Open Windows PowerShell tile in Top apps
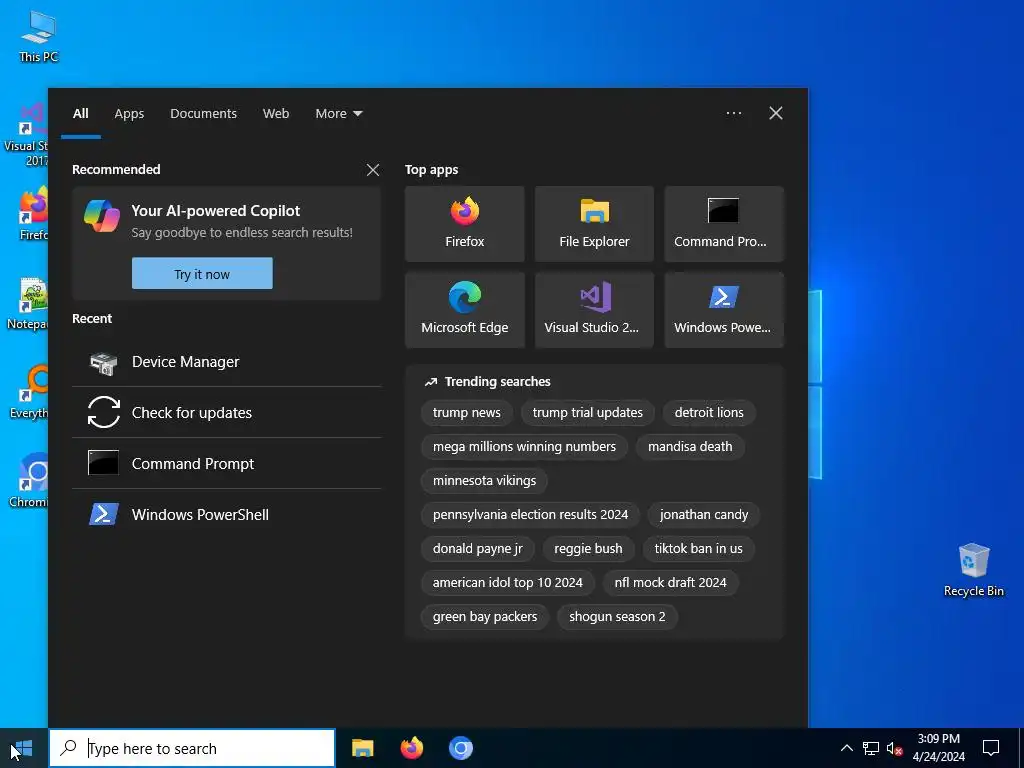This screenshot has height=768, width=1024. pos(724,310)
